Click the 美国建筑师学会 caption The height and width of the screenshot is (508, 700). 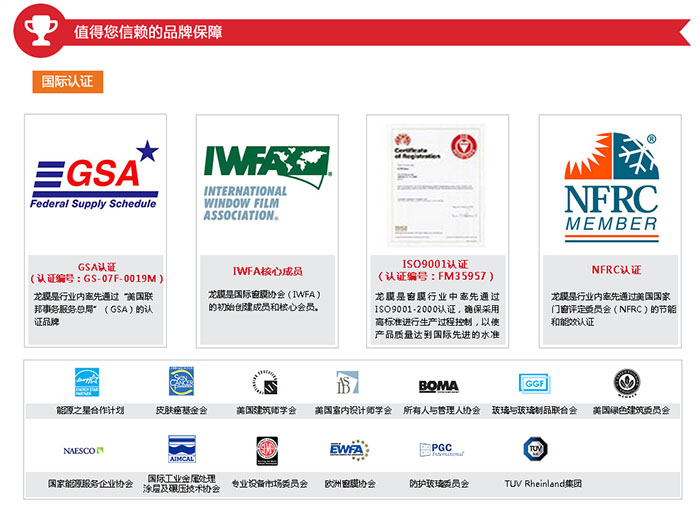(266, 410)
